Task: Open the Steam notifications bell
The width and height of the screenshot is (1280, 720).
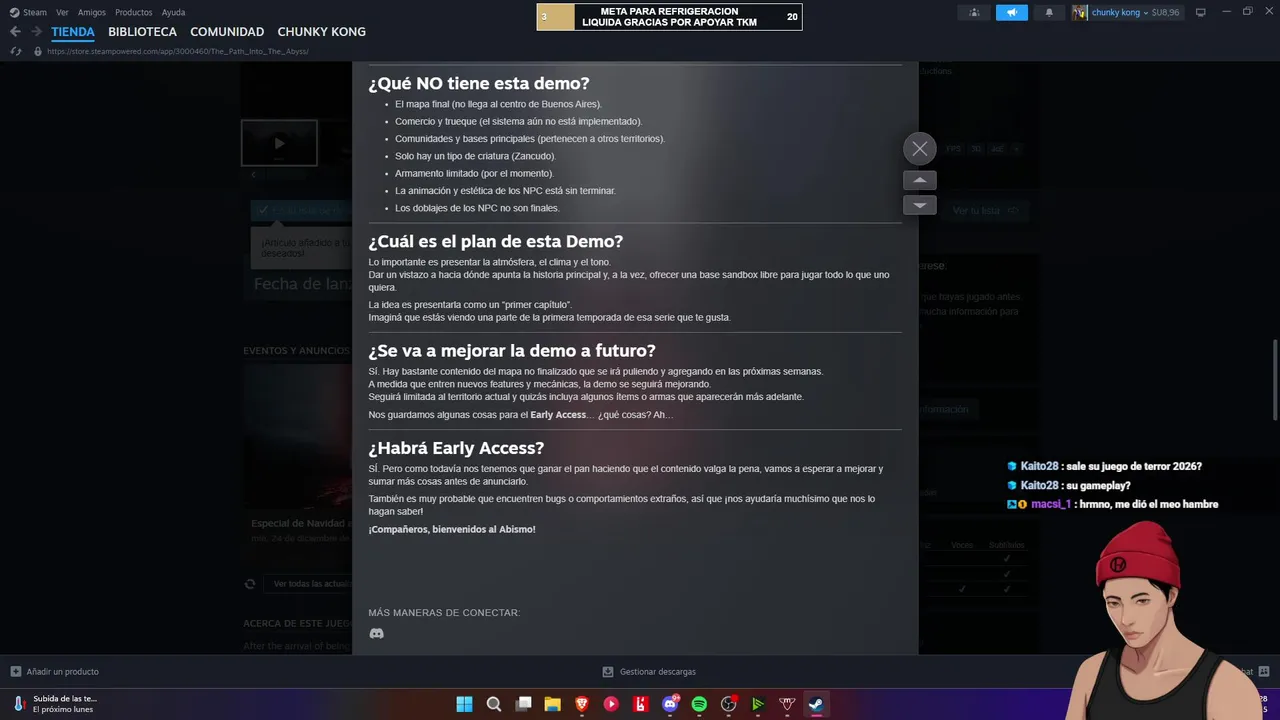Action: 1049,12
